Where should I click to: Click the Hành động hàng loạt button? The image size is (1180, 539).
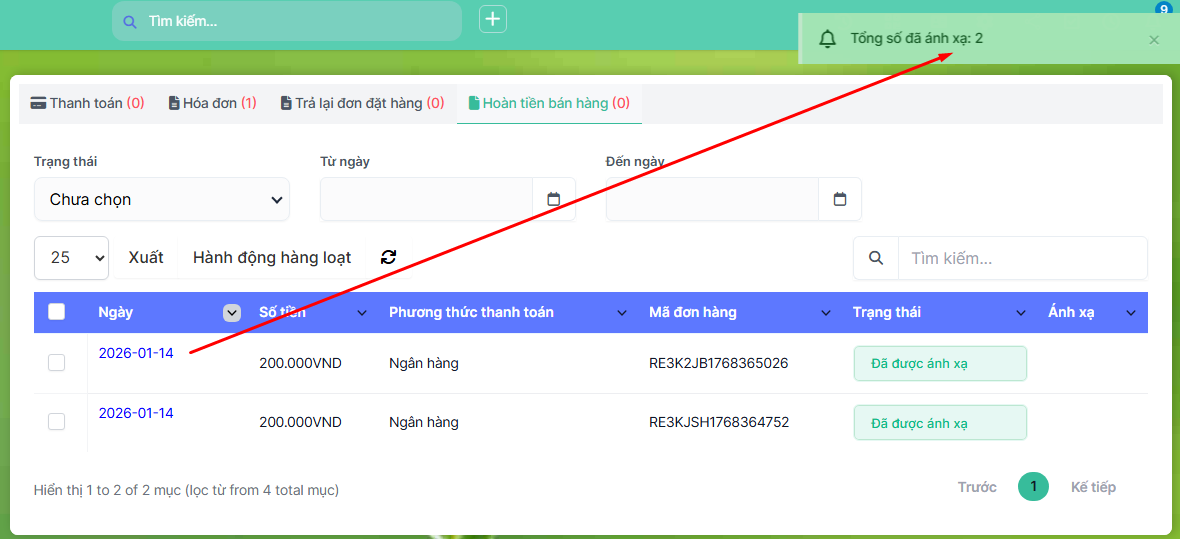point(272,257)
